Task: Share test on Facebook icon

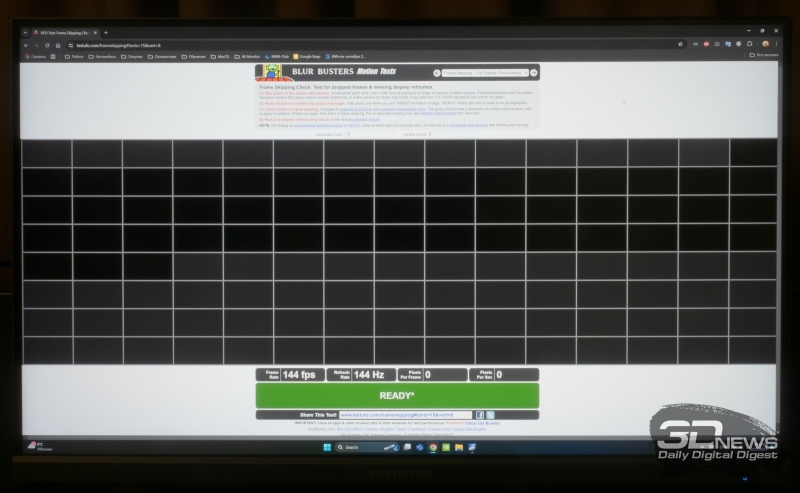Action: click(480, 414)
